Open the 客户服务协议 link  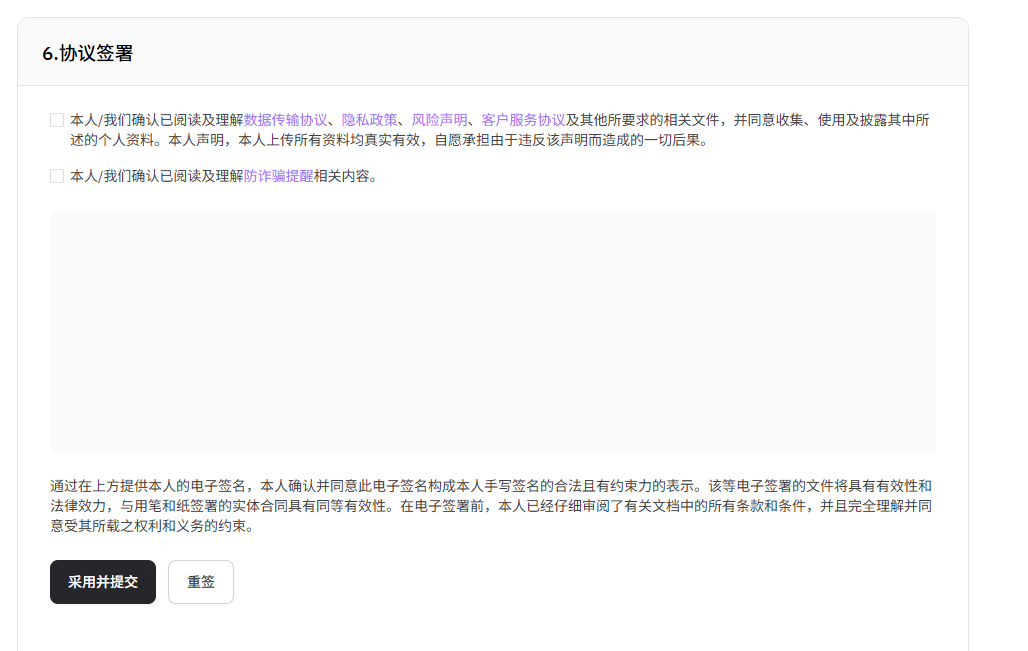523,120
